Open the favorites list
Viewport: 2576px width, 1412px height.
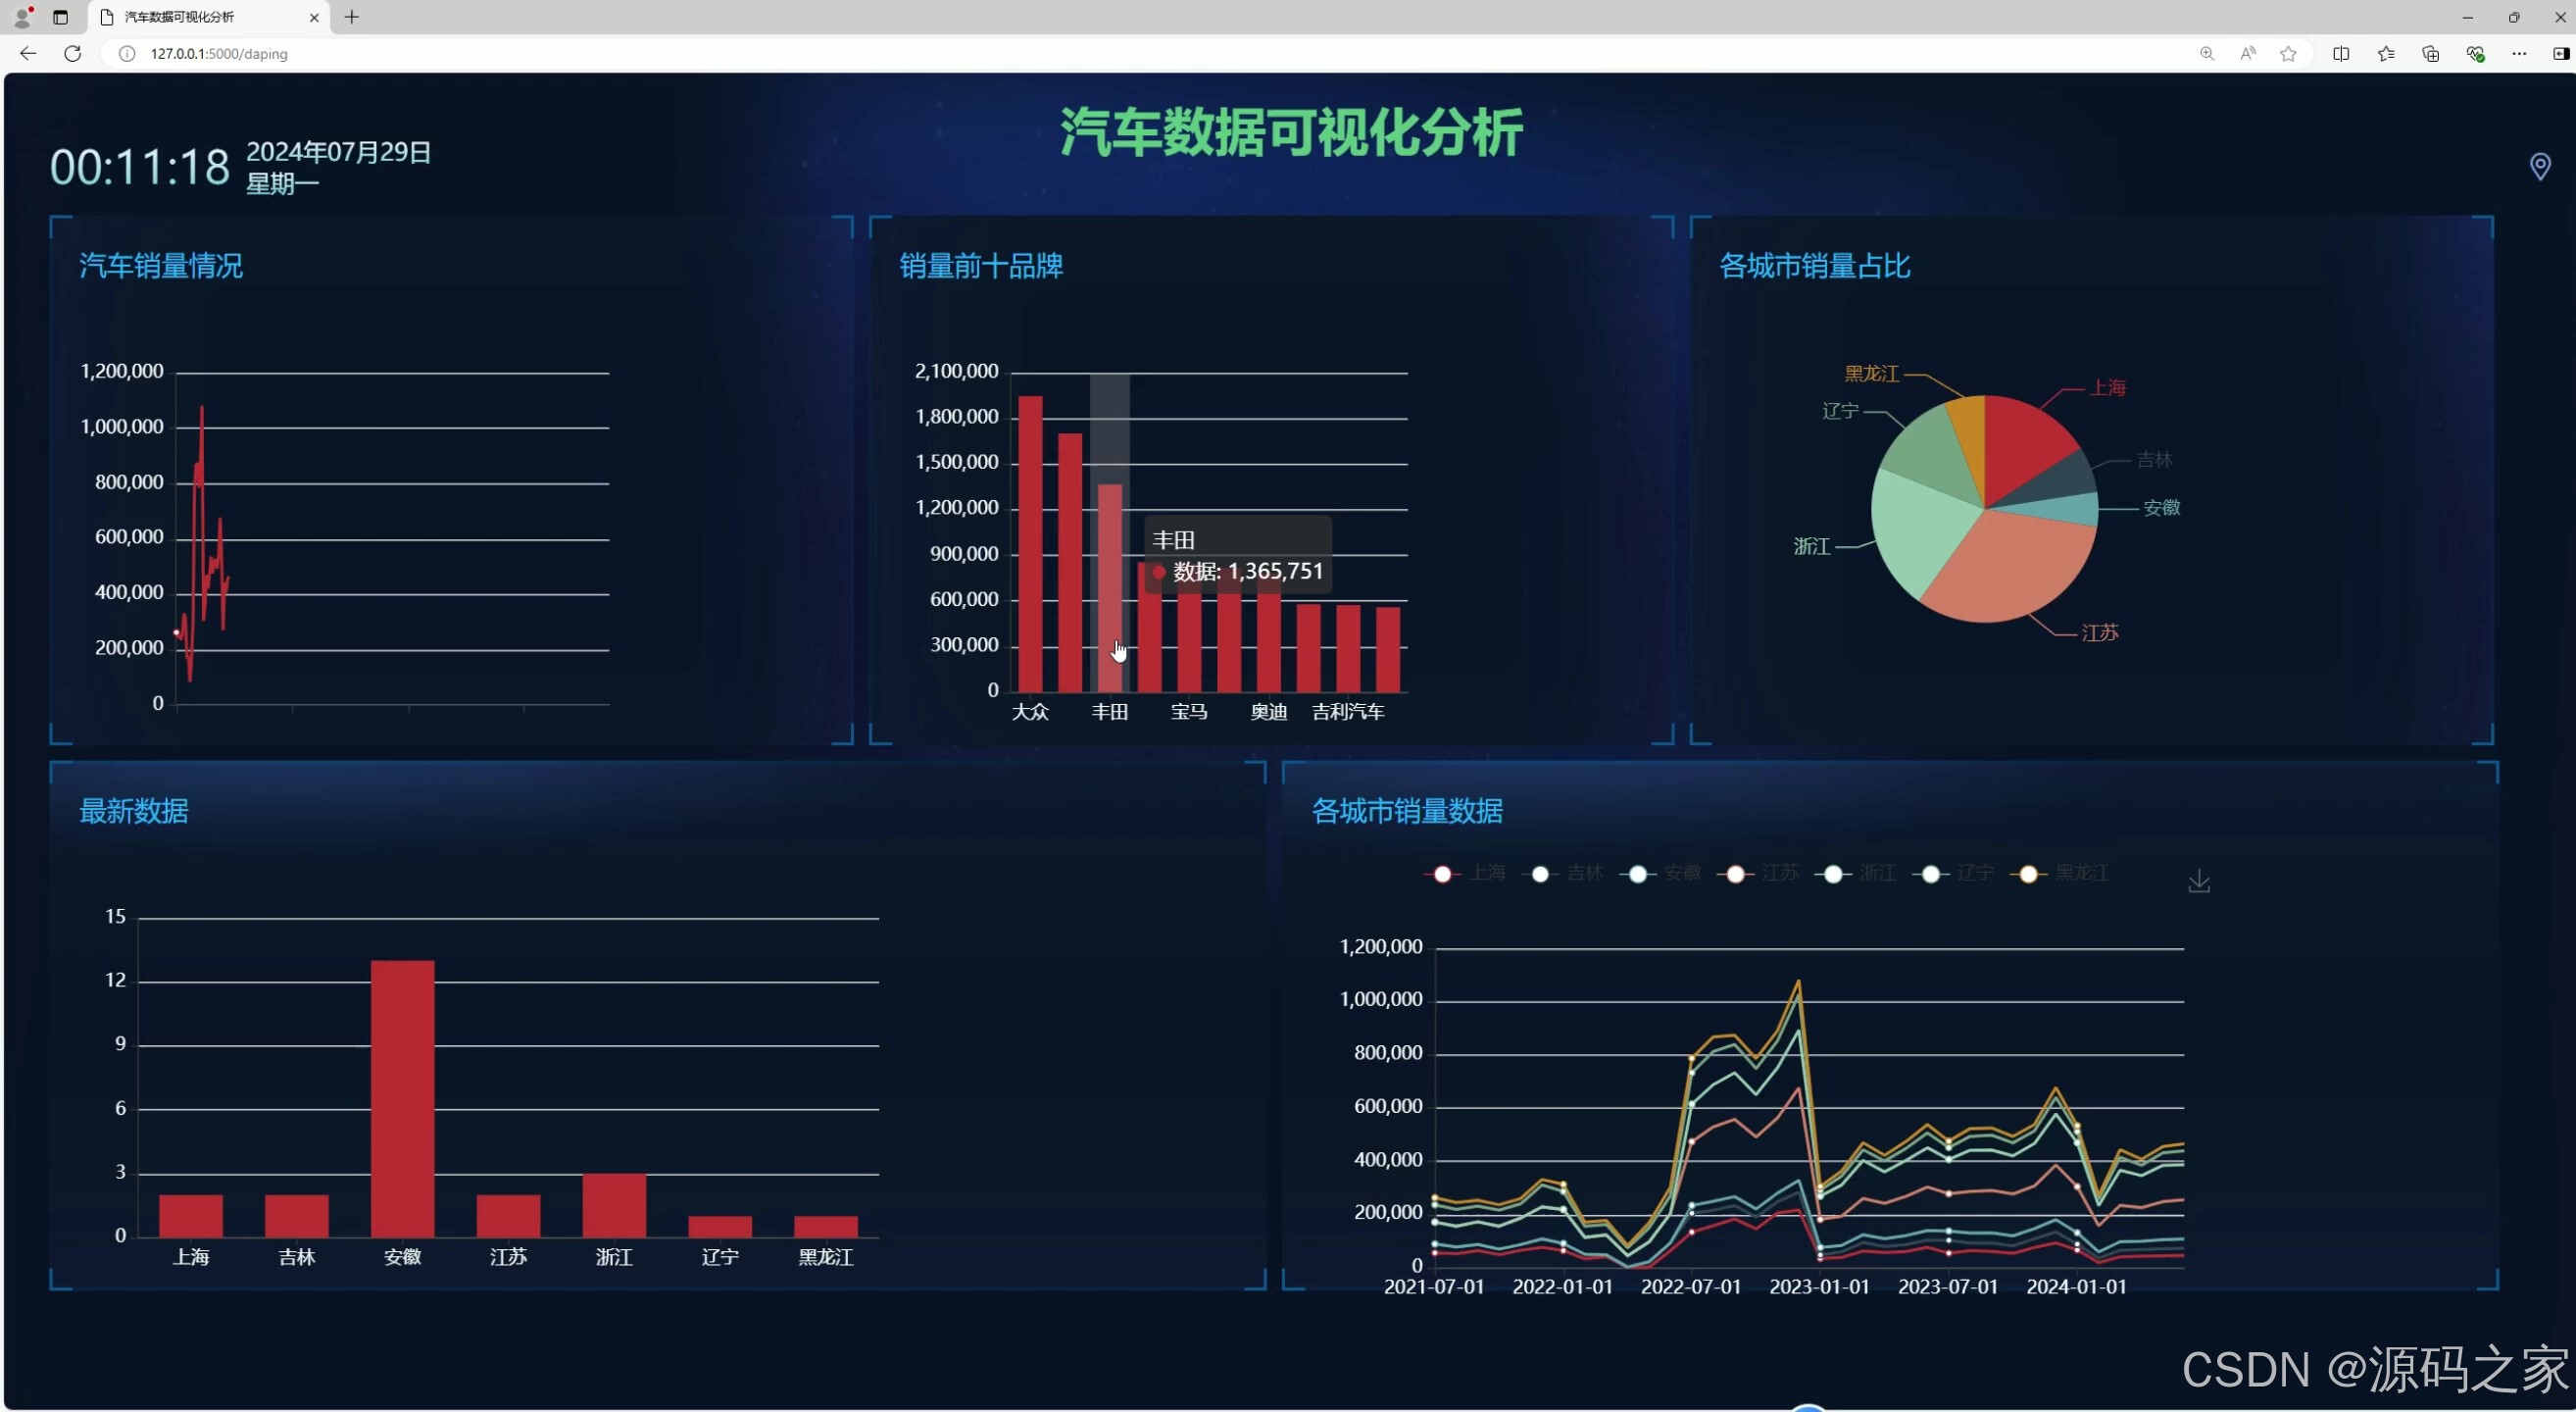click(x=2386, y=54)
